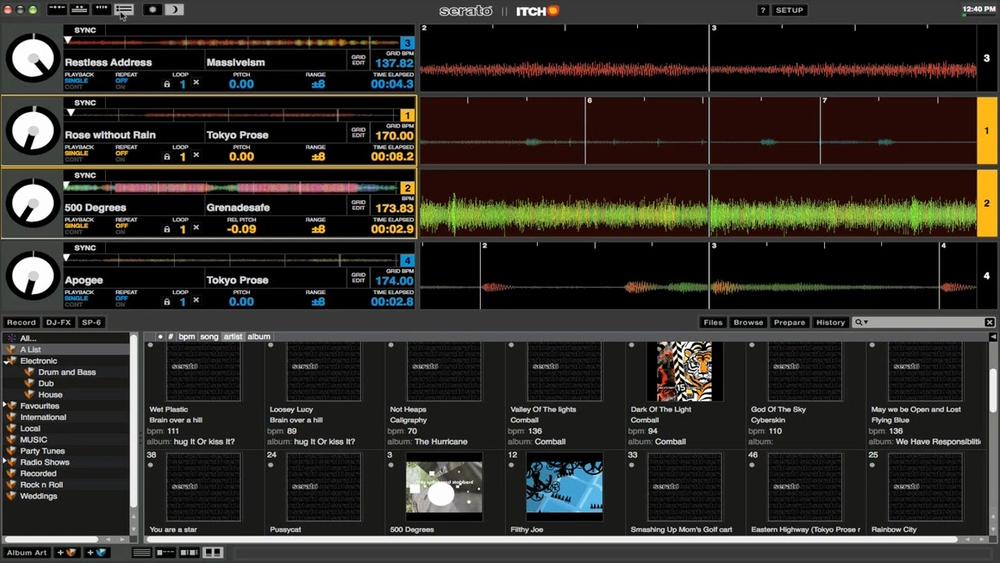The image size is (1000, 563).
Task: Expand the Favourites crate
Action: click(5, 406)
